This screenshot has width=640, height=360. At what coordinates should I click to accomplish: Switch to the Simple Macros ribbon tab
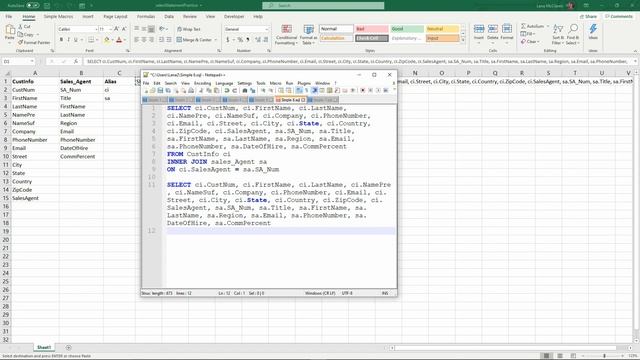pyautogui.click(x=58, y=17)
